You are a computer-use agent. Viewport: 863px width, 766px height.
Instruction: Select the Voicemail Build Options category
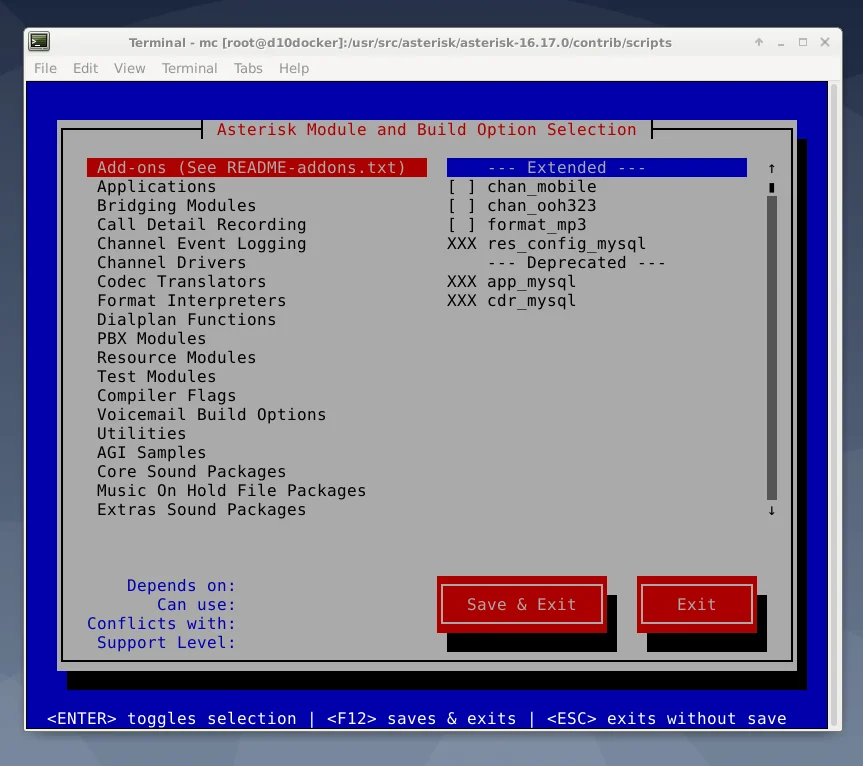pyautogui.click(x=211, y=414)
